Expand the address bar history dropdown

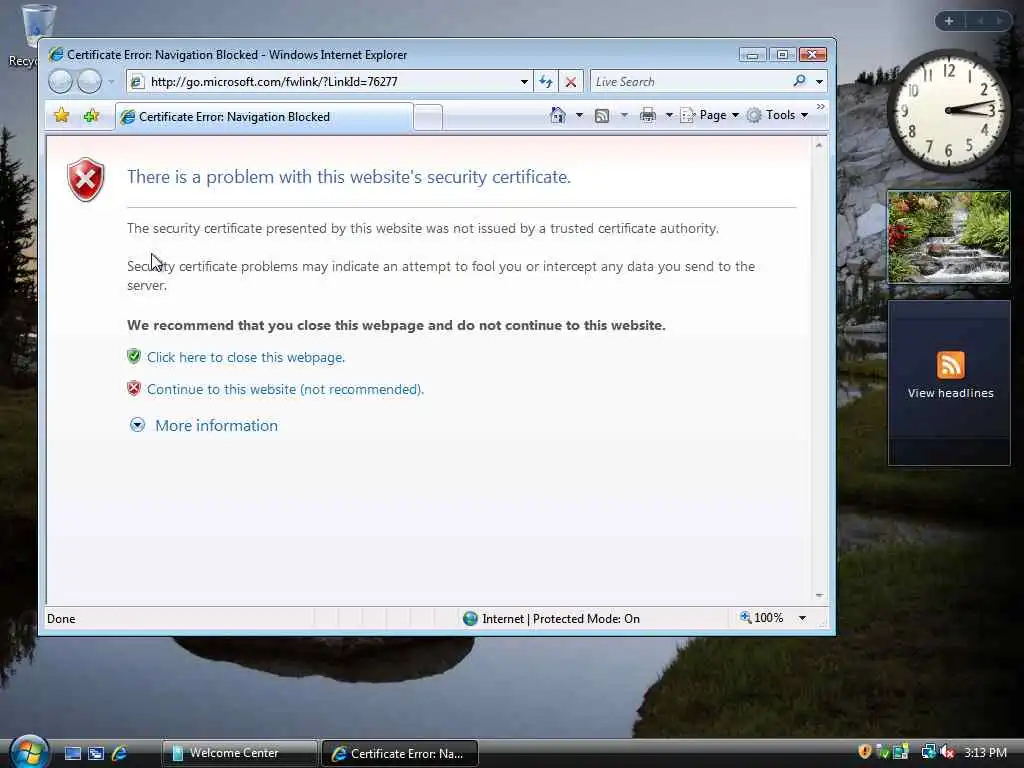click(x=524, y=82)
